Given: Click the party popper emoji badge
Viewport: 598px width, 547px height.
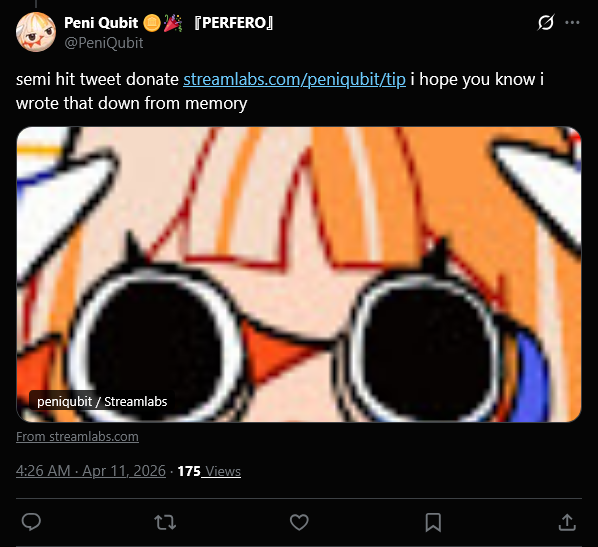Looking at the screenshot, I should pos(172,23).
